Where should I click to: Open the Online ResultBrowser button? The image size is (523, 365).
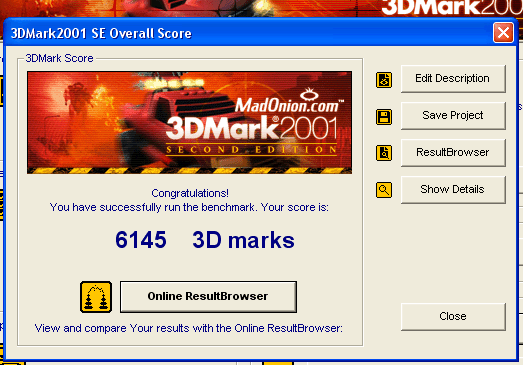click(x=208, y=297)
